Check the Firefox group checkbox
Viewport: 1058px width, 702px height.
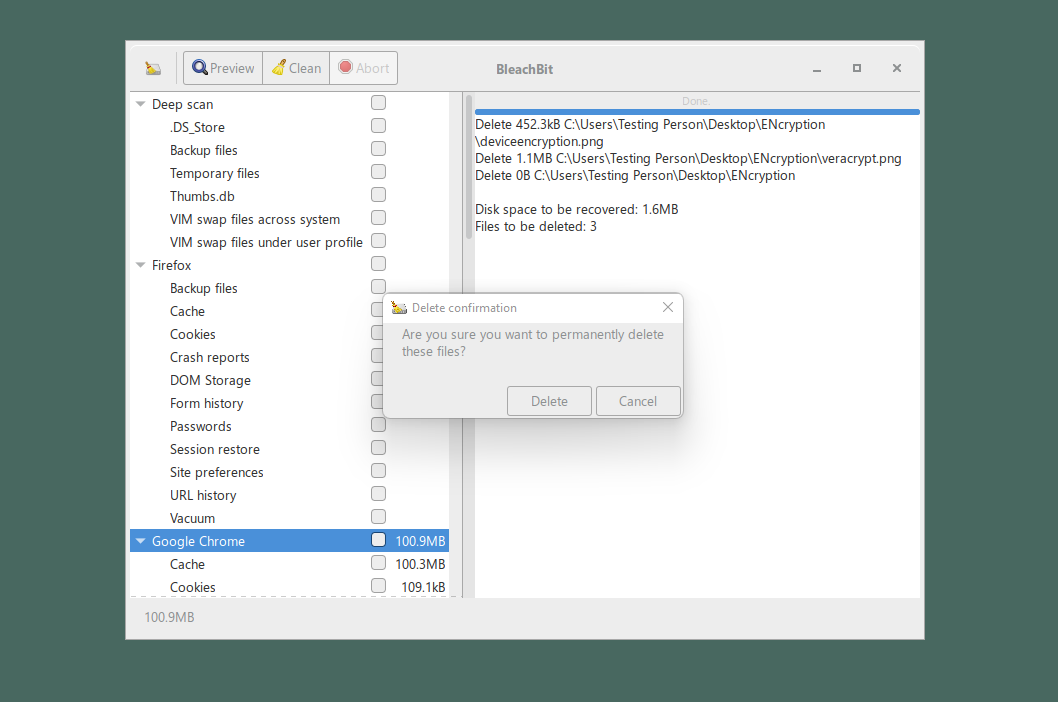[x=379, y=263]
